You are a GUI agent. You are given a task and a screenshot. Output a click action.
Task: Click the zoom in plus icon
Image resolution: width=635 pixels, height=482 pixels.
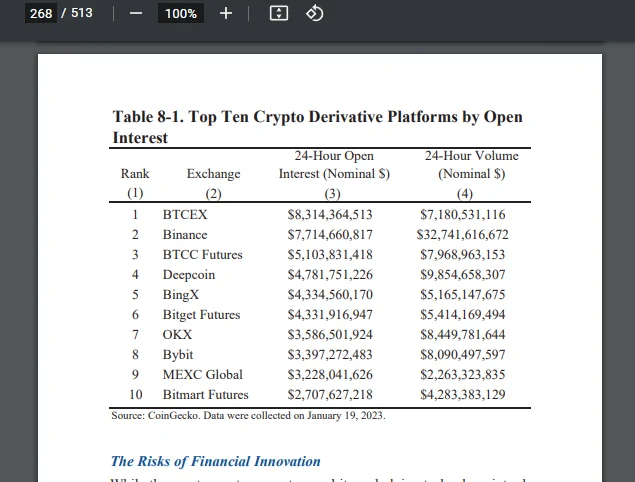[x=226, y=13]
